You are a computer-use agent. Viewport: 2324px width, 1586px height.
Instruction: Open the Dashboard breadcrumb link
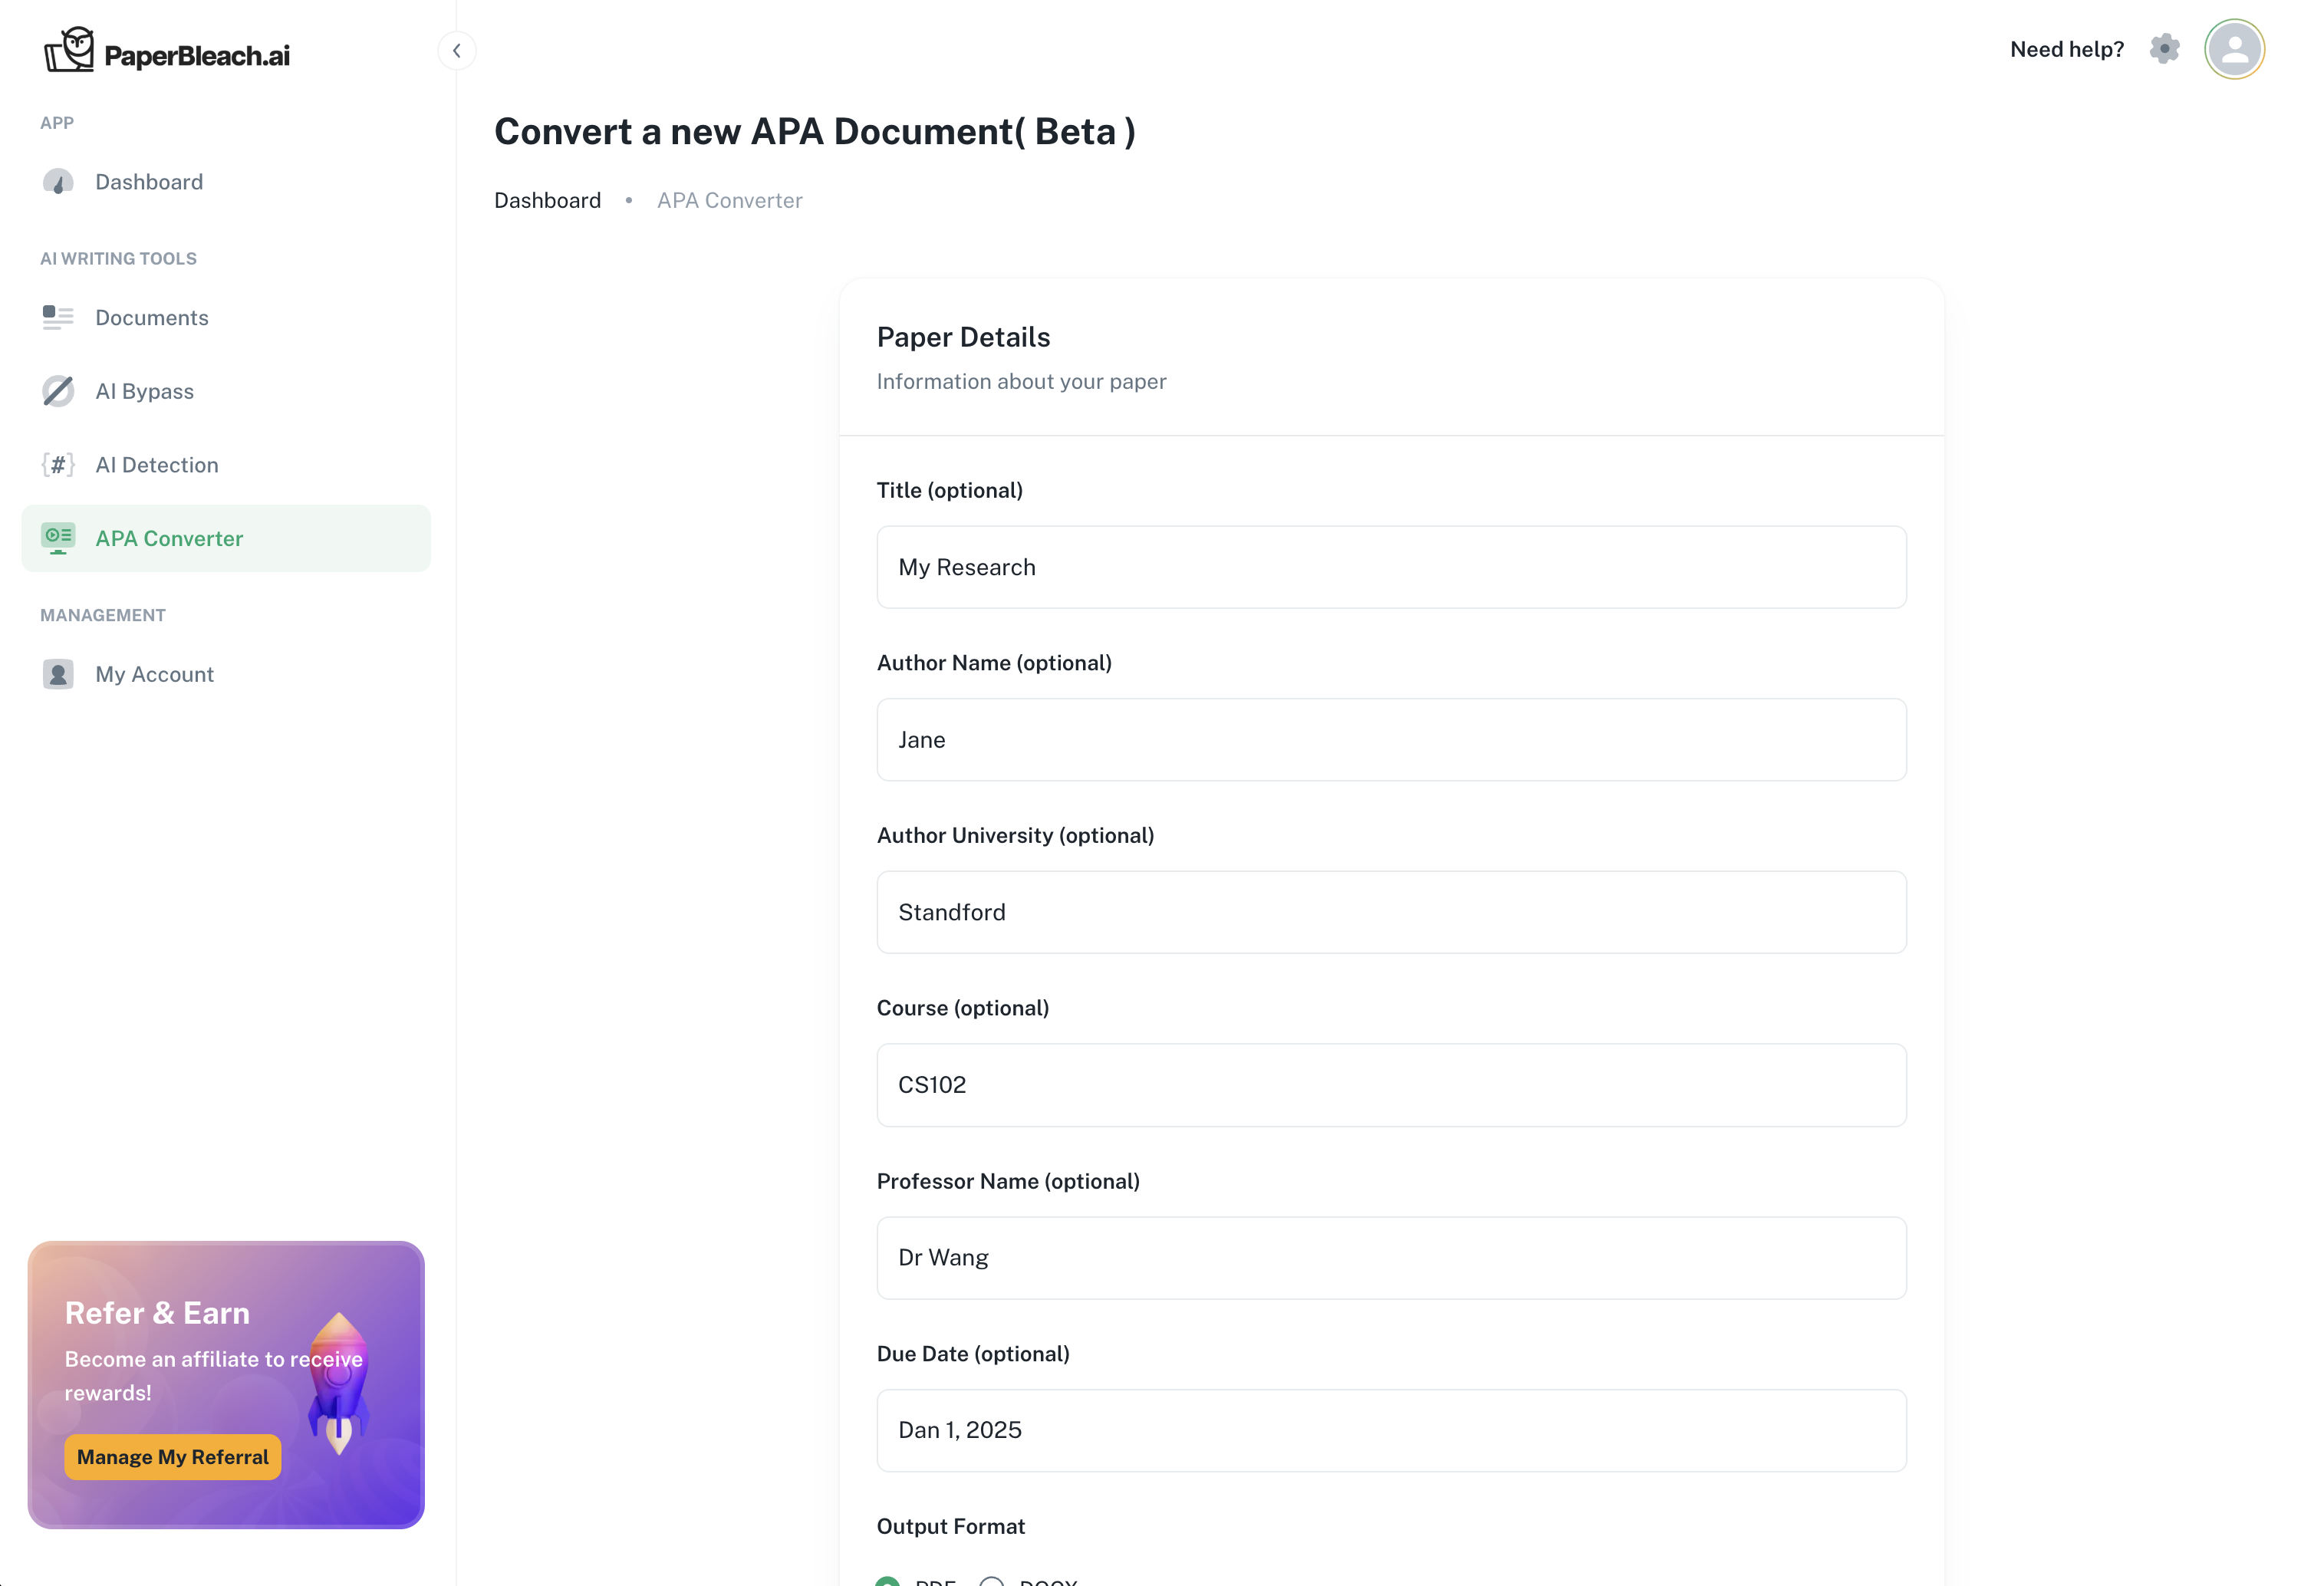(x=547, y=200)
